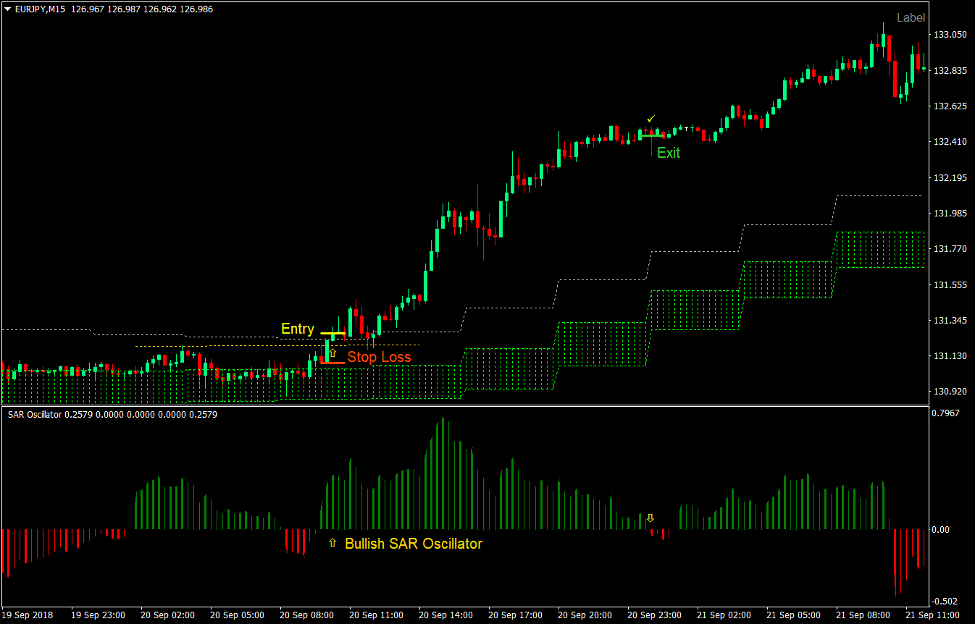Viewport: 977px width, 625px height.
Task: Open the chart symbol dropdown triangle beside EURJPY,M15
Action: click(x=8, y=9)
